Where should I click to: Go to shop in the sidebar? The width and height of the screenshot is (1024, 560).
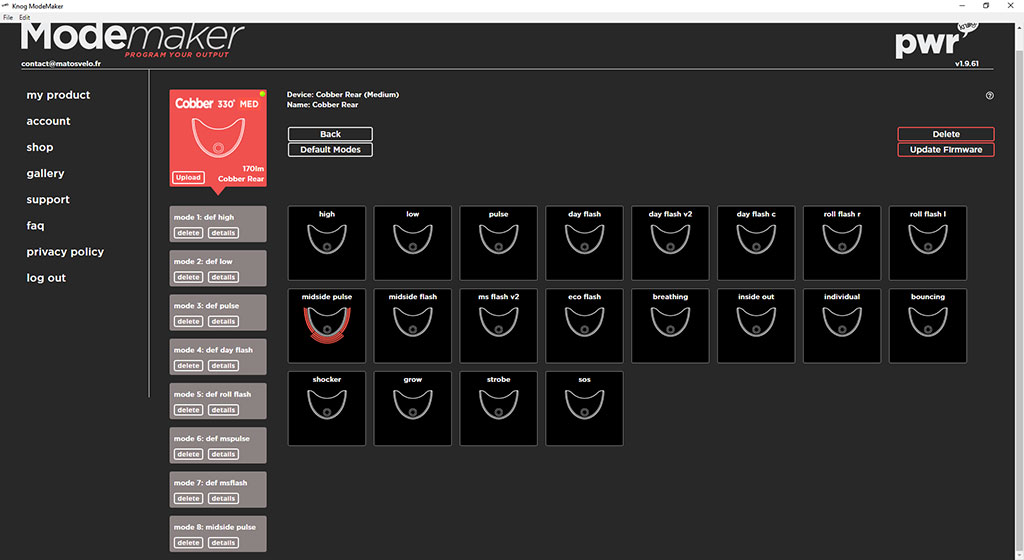click(40, 148)
